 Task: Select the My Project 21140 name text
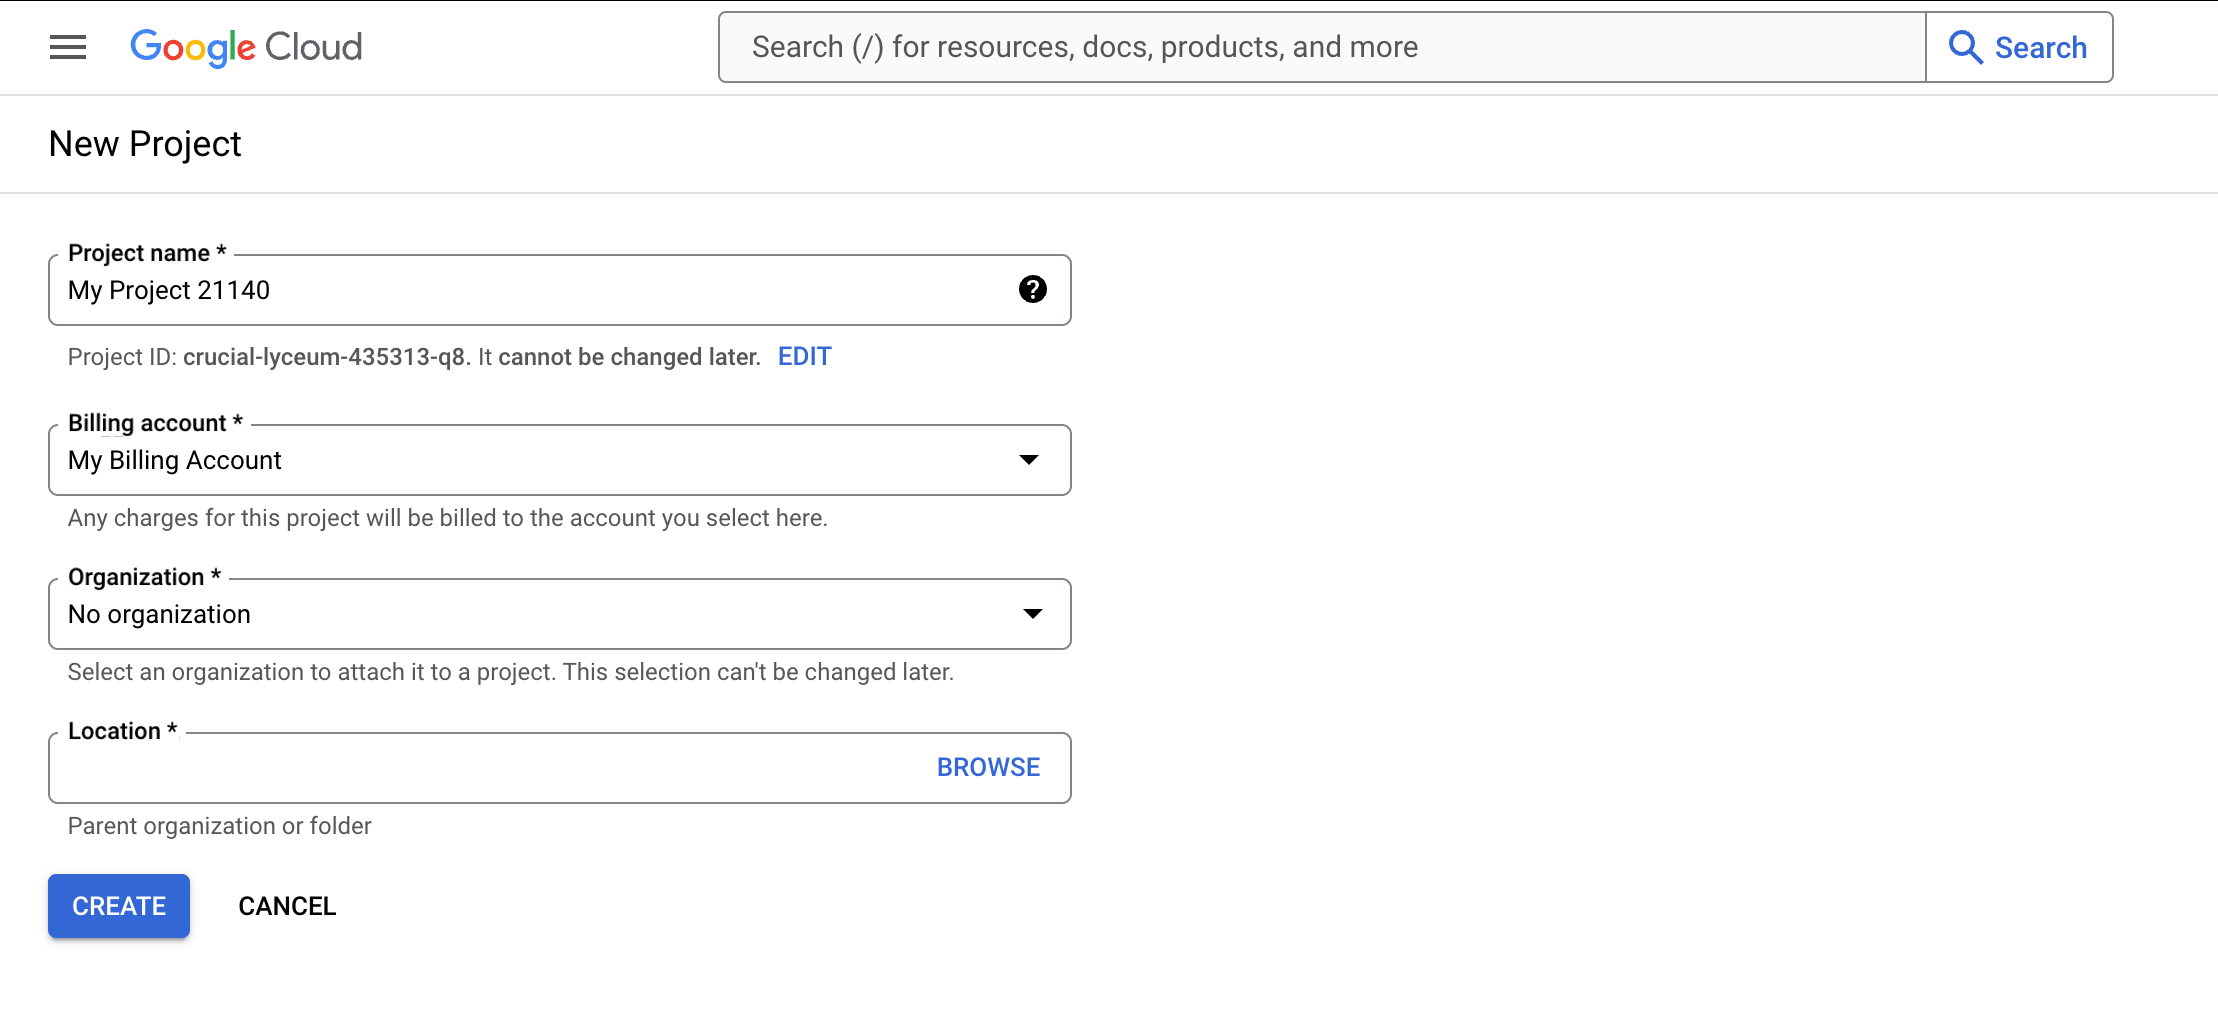(x=168, y=290)
